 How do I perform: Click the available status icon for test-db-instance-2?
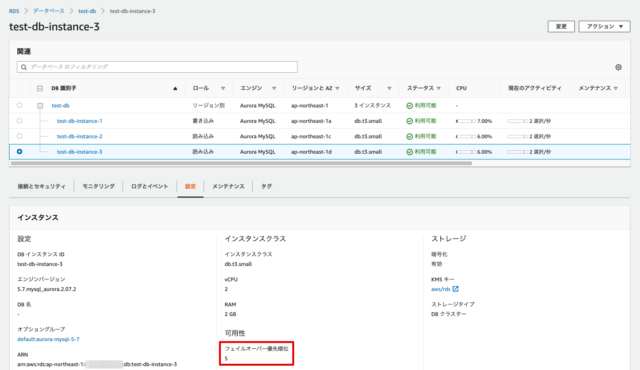pyautogui.click(x=409, y=137)
